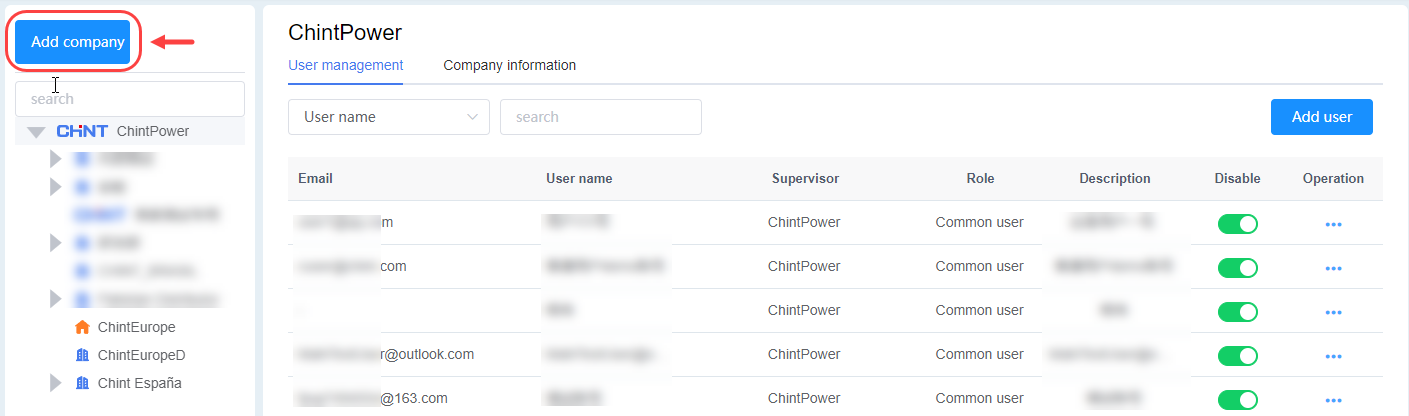This screenshot has width=1409, height=416.
Task: Click the Add user button
Action: coord(1322,117)
